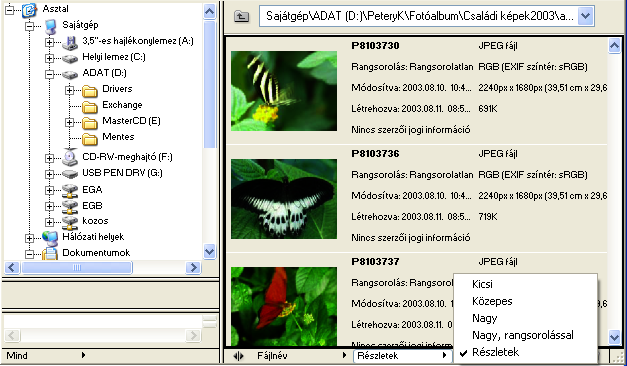
Task: Expand the kozos drive node
Action: coord(49,222)
